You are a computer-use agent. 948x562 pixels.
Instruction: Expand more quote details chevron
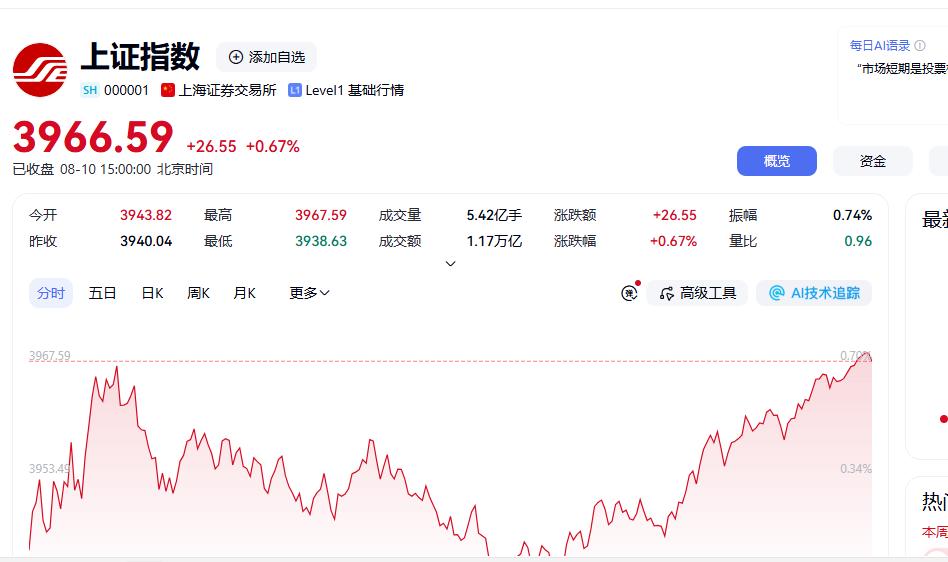pos(450,263)
